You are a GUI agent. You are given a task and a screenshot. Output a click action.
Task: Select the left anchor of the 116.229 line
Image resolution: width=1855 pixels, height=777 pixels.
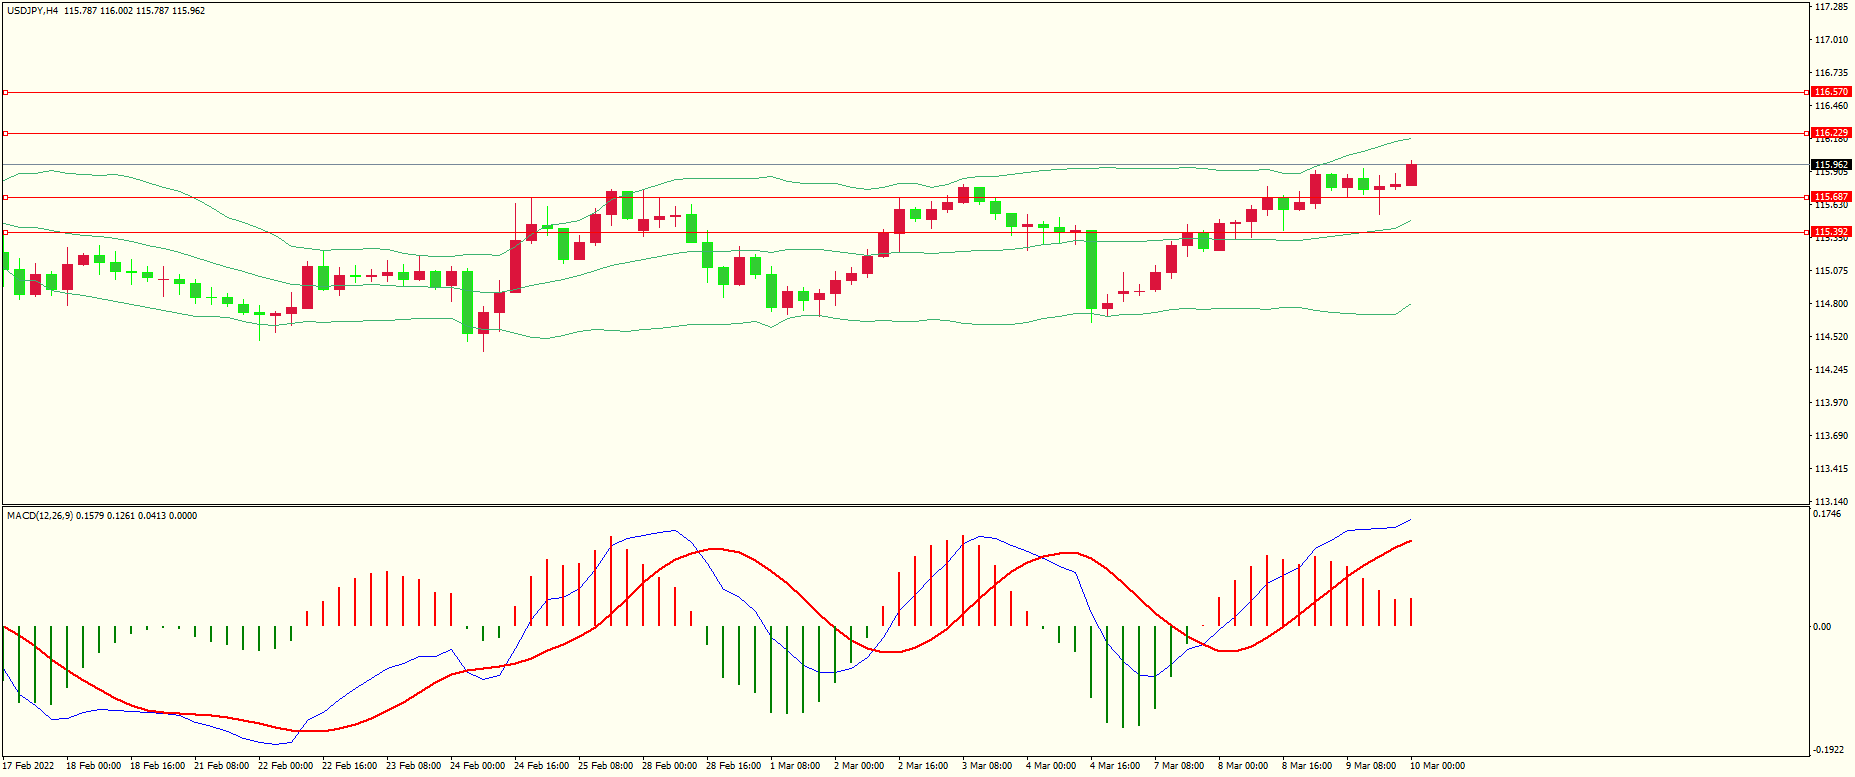(5, 133)
